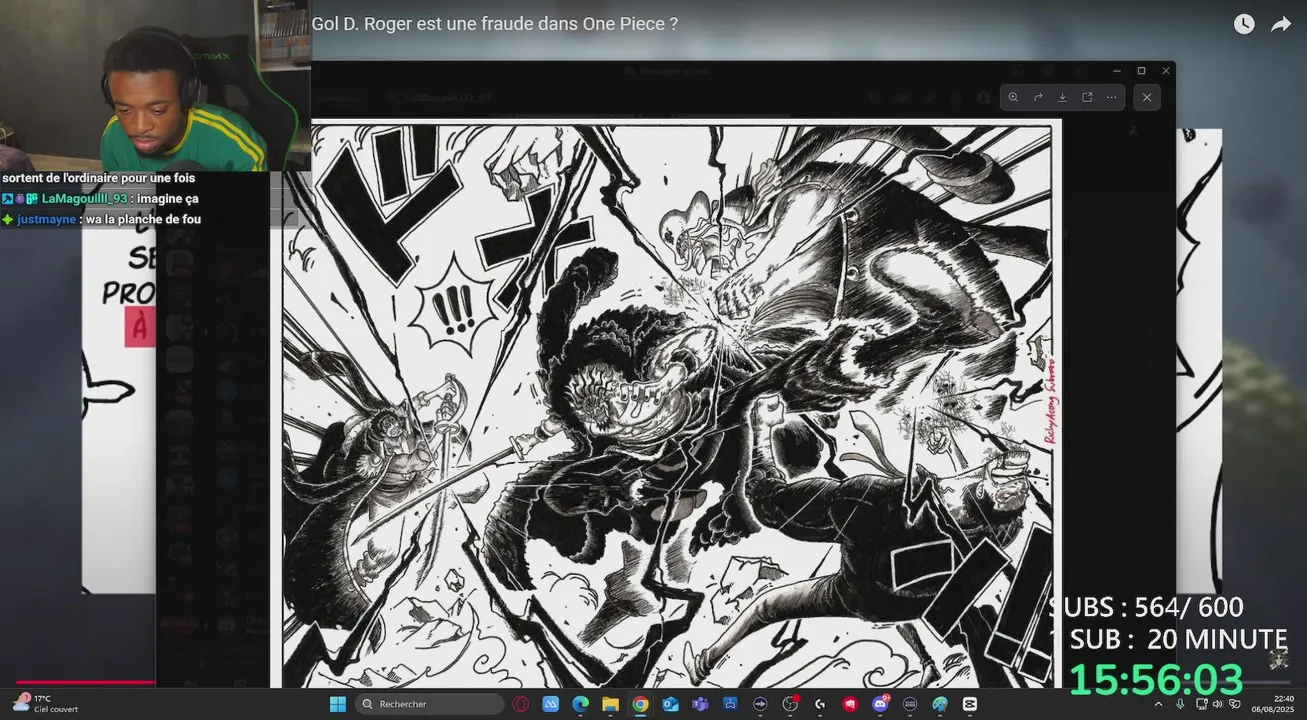Open the weather widget showing 17°C

coord(46,704)
